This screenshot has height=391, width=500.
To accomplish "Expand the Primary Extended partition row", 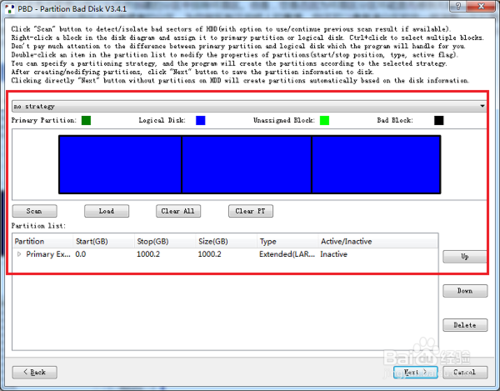I will [19, 254].
